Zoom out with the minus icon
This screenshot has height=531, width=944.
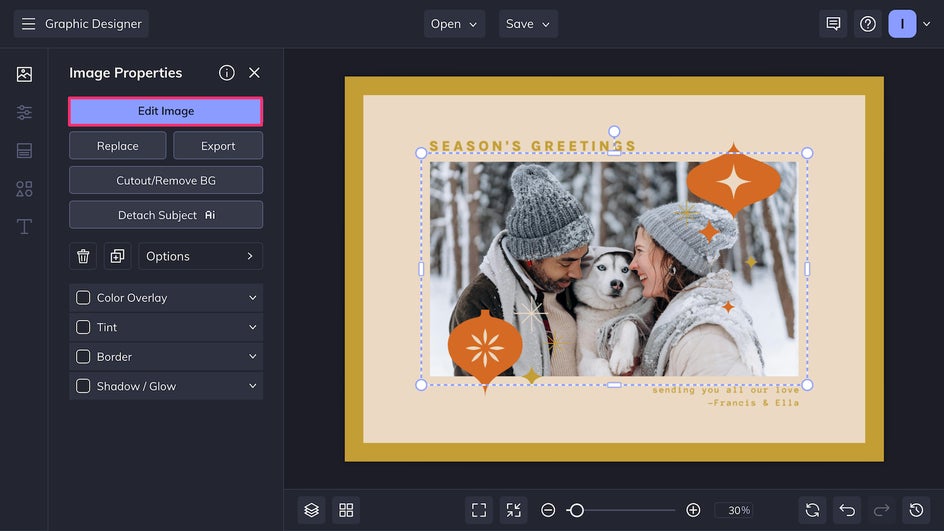pos(548,510)
